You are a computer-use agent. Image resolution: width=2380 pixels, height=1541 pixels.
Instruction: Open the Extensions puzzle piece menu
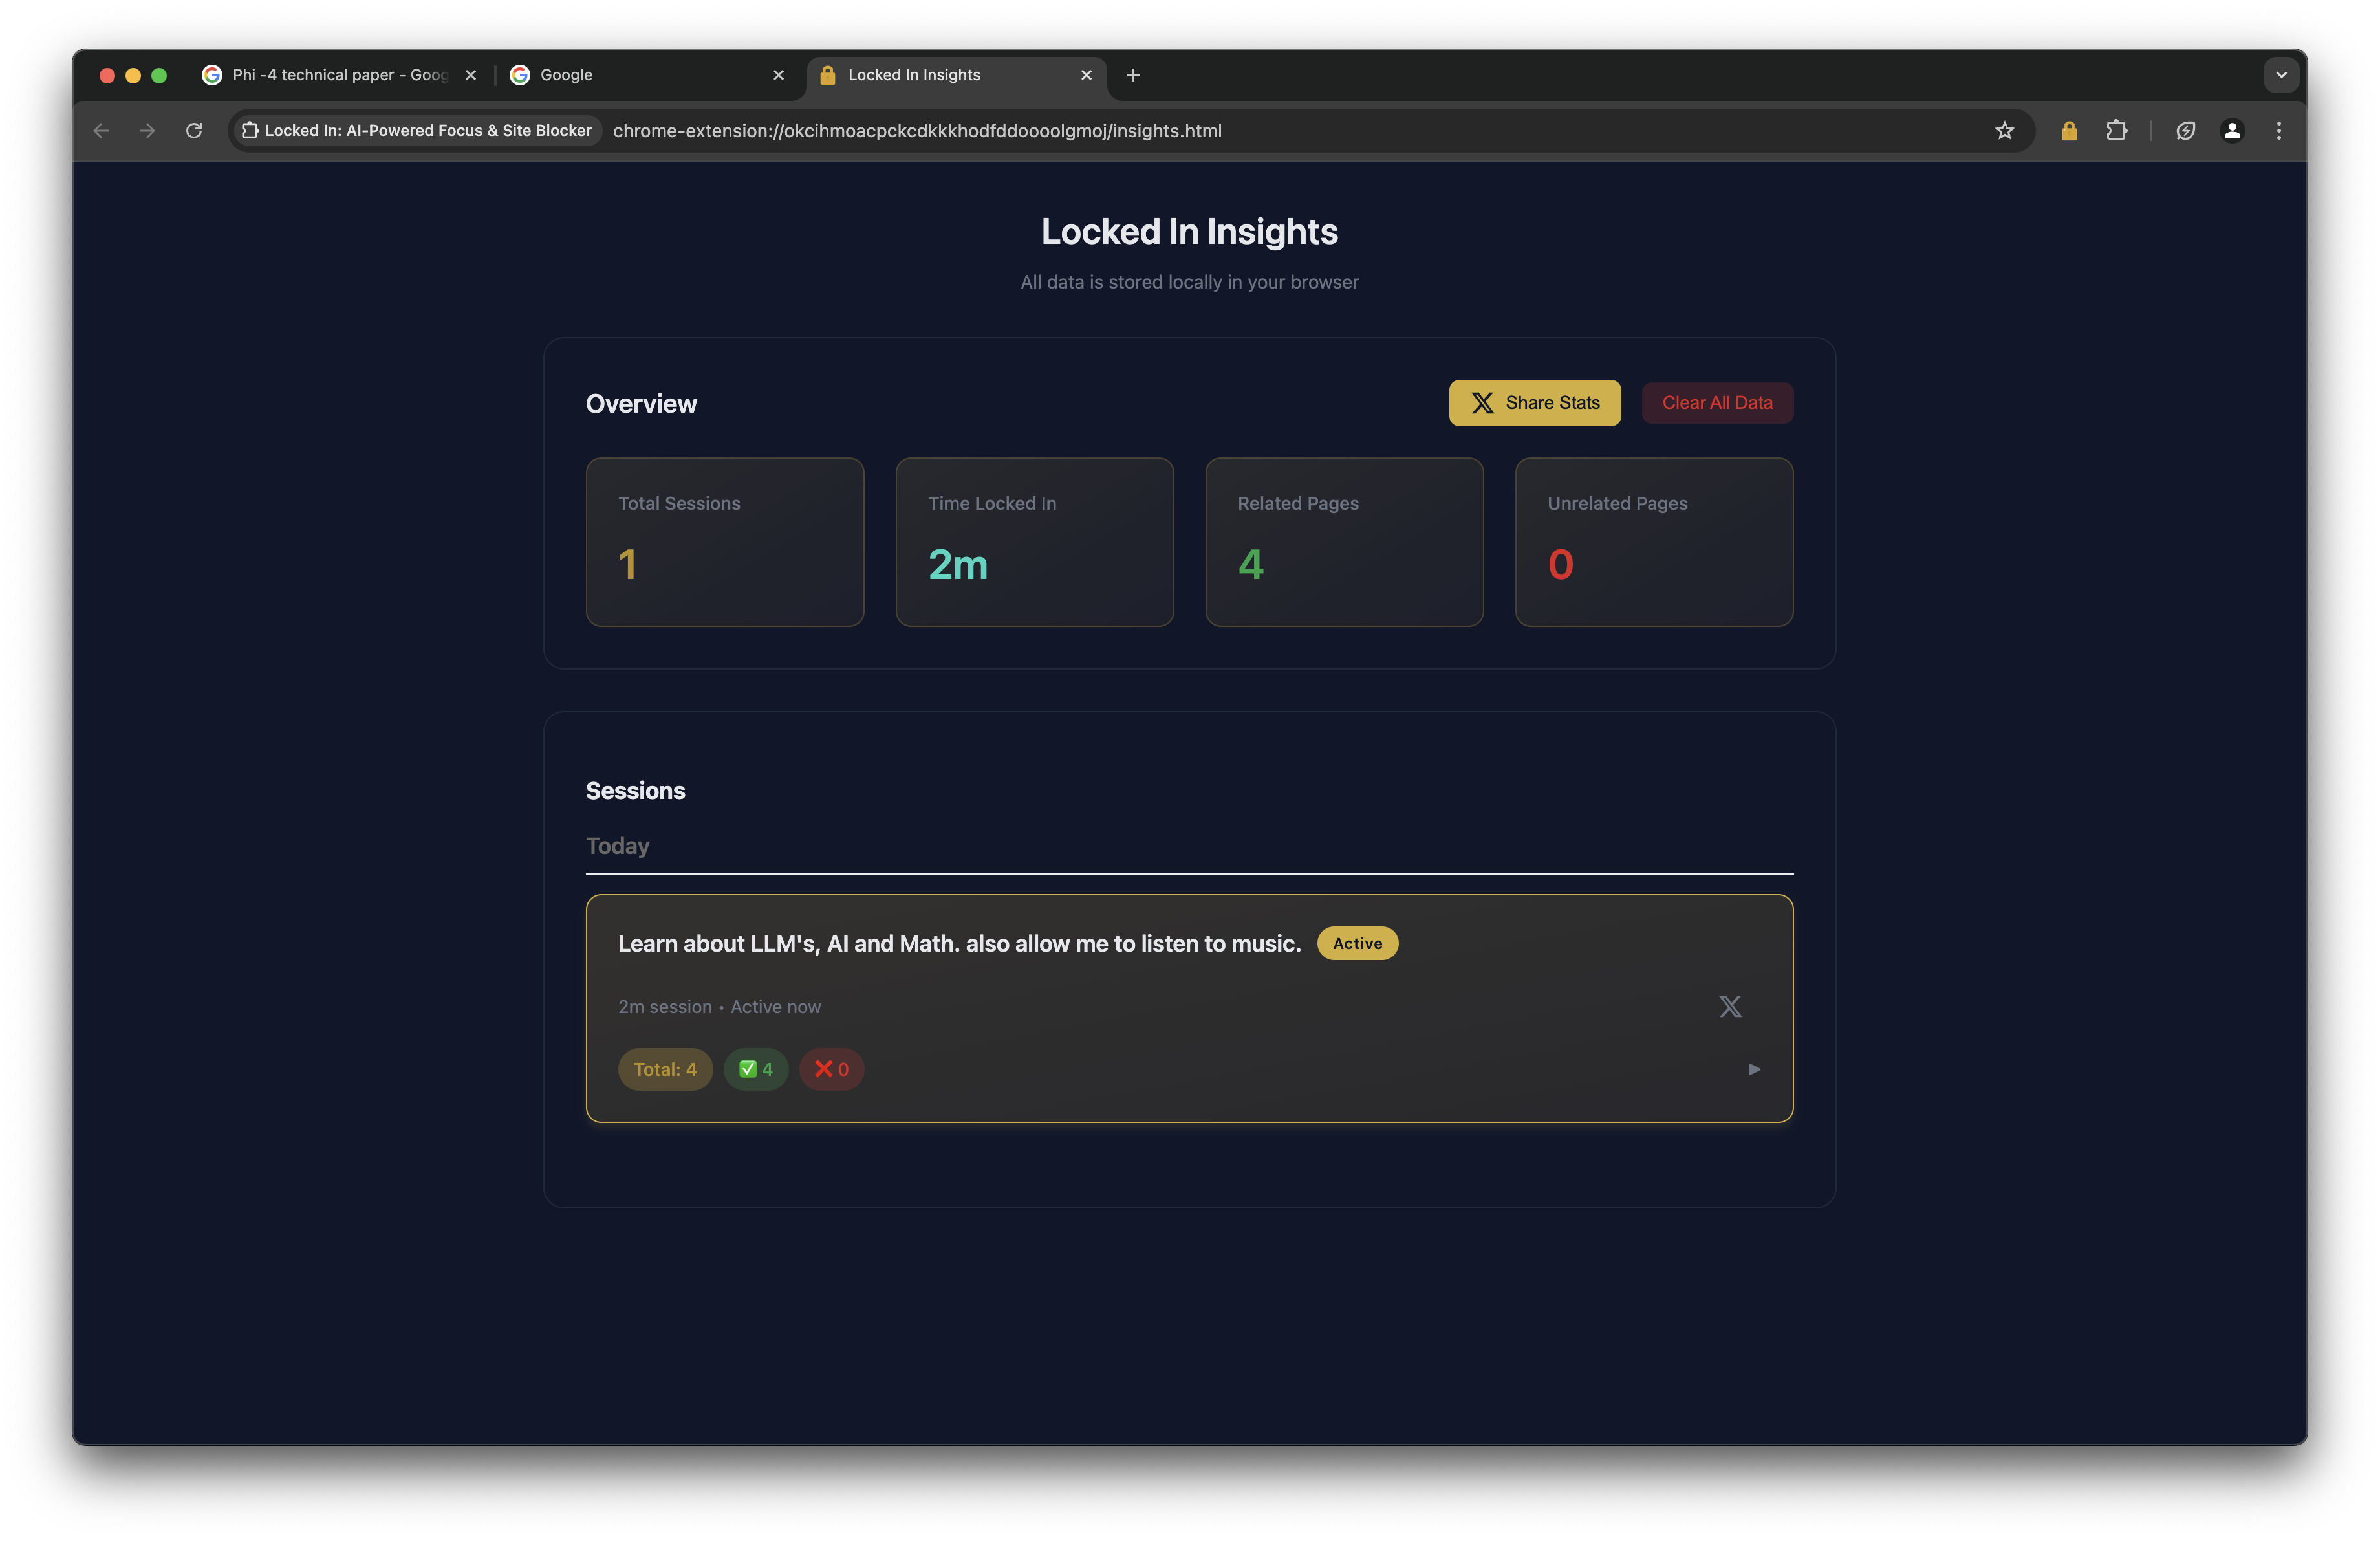(2116, 131)
